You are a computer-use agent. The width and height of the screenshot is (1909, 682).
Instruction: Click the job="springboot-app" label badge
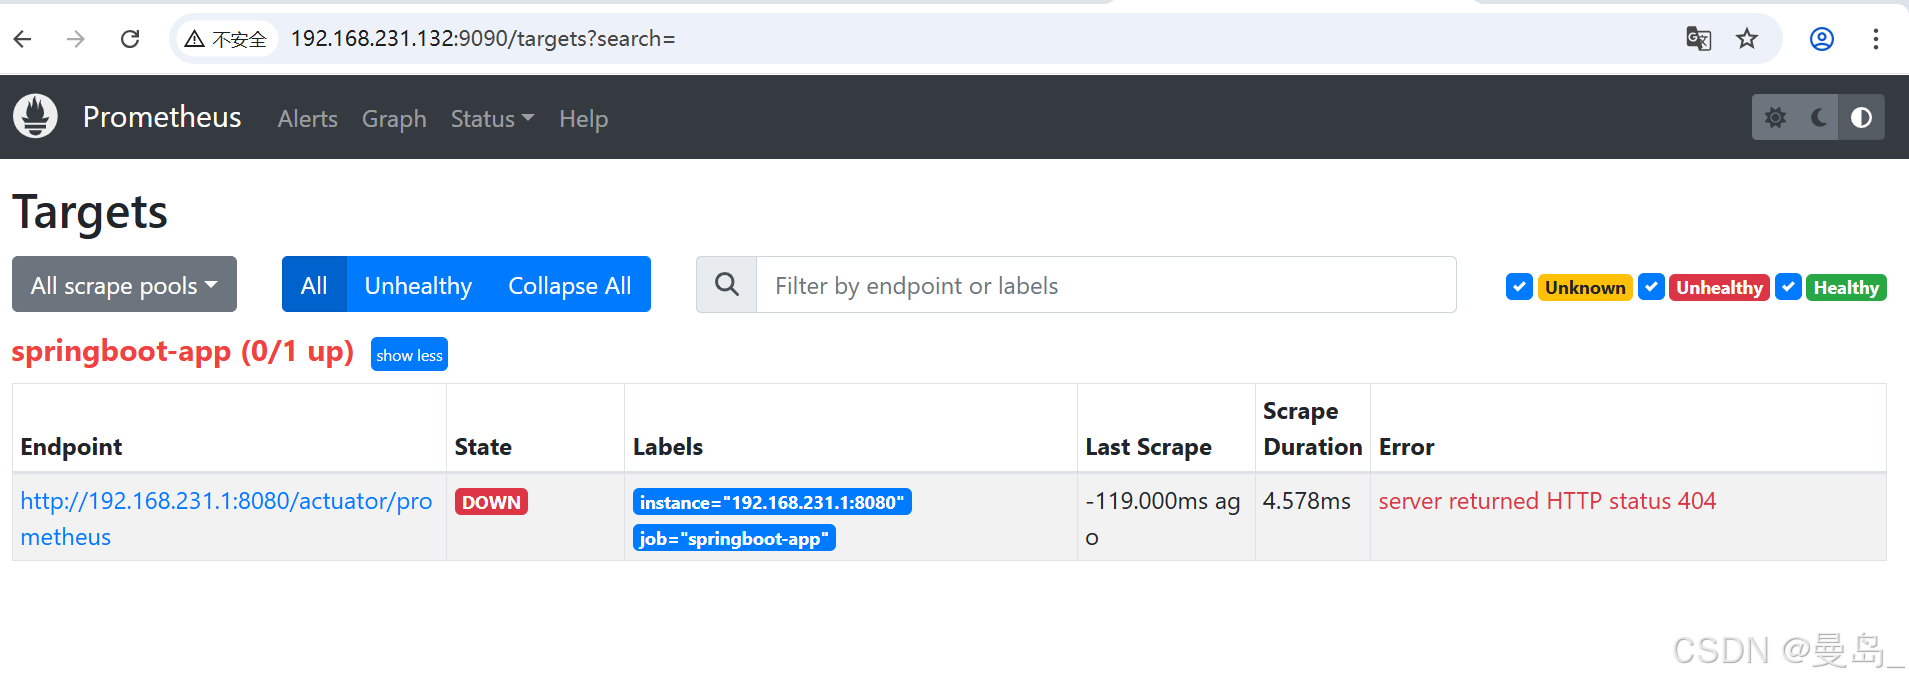(x=734, y=538)
